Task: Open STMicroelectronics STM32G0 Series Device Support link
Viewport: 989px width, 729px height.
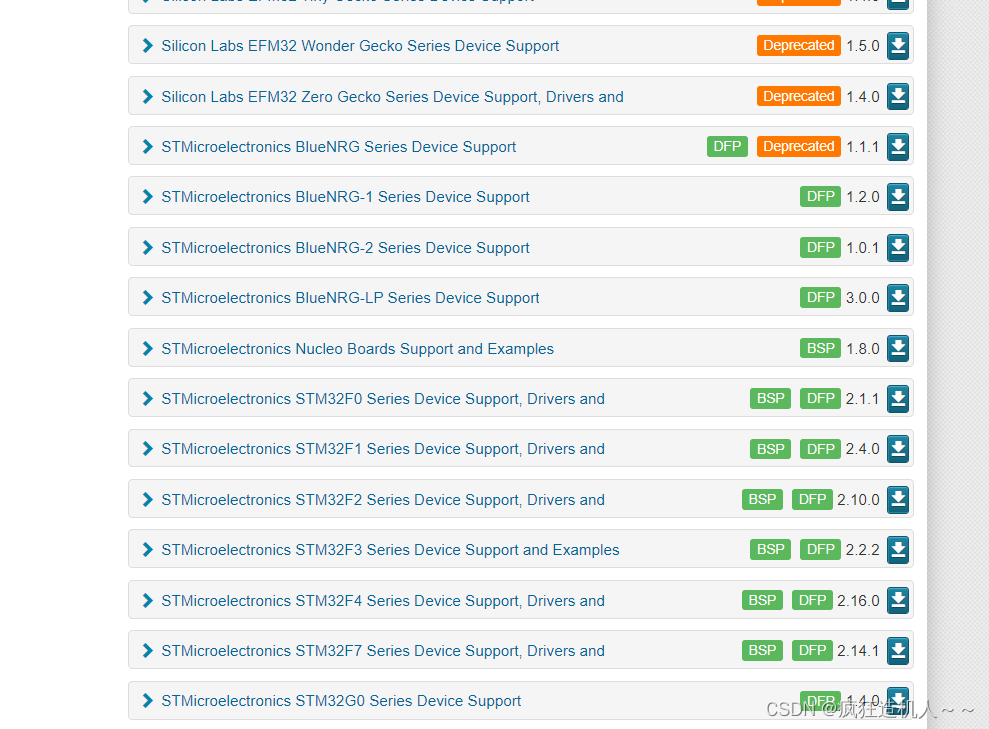Action: (x=341, y=701)
